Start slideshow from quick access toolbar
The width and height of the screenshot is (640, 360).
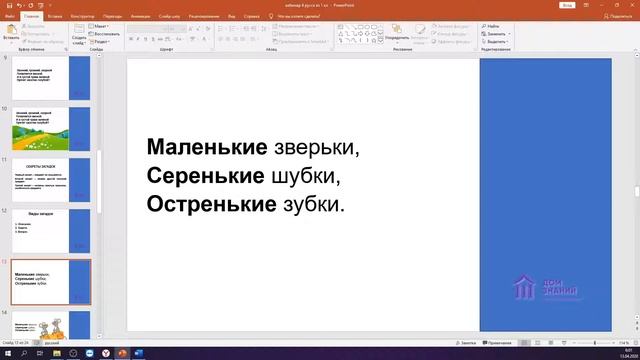[41, 5]
